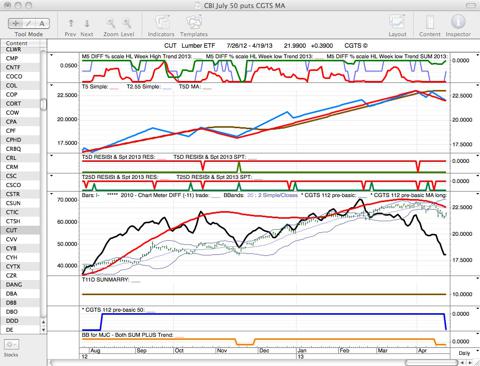Screen dimensions: 480x366
Task: Collapse the T25D RESIST & Spt pane triangle
Action: 51,175
